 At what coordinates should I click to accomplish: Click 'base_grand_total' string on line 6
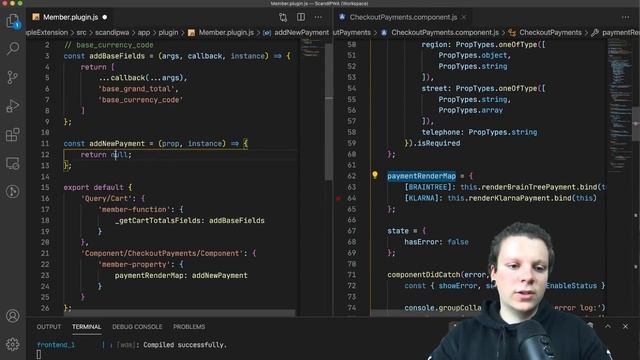[x=137, y=89]
